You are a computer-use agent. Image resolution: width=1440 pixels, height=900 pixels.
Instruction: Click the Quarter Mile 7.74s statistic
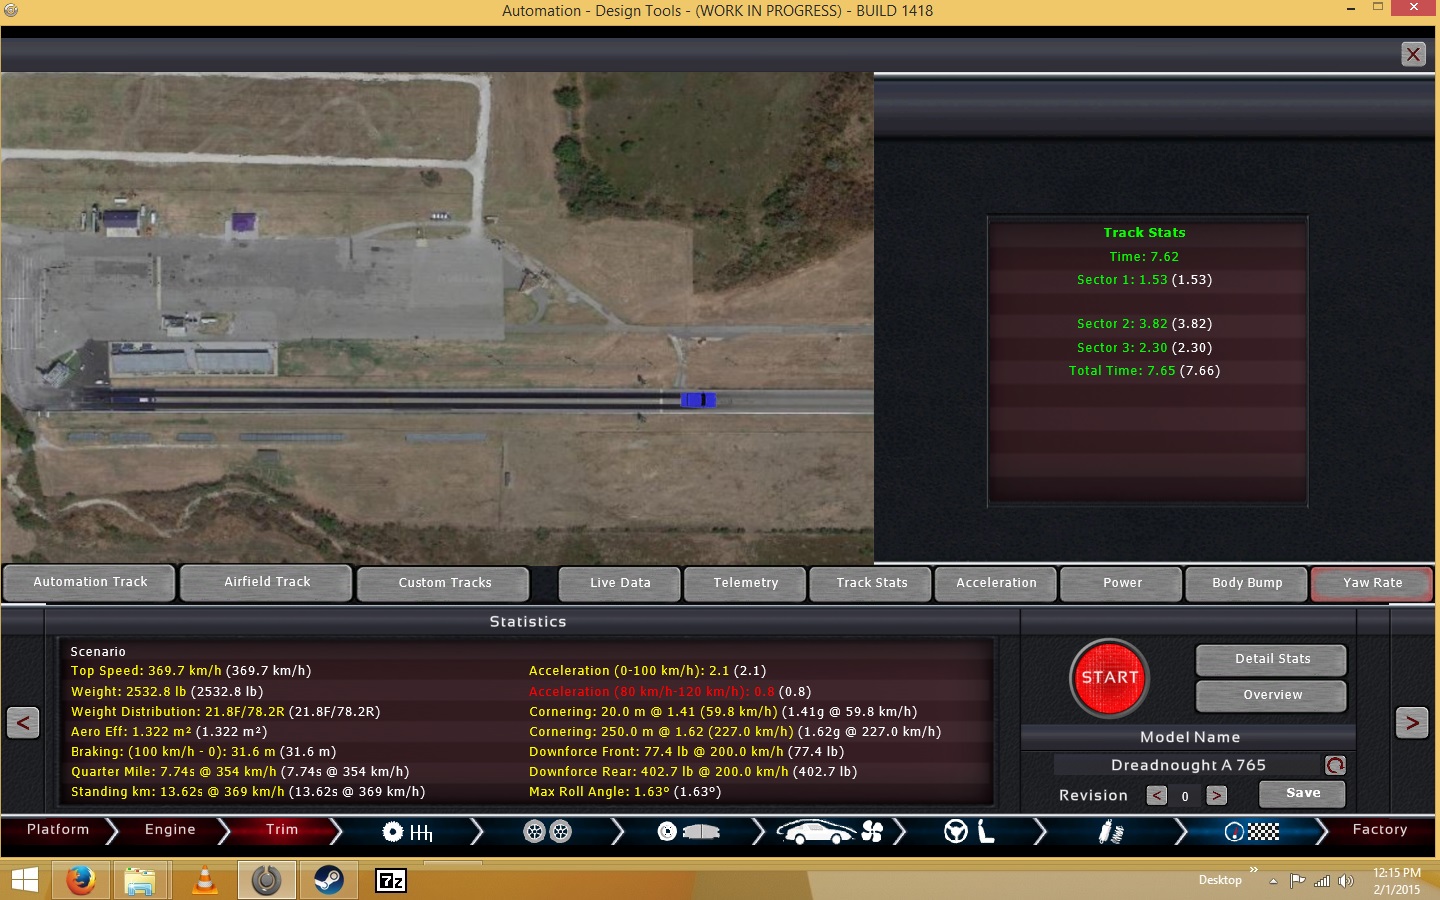[x=240, y=772]
